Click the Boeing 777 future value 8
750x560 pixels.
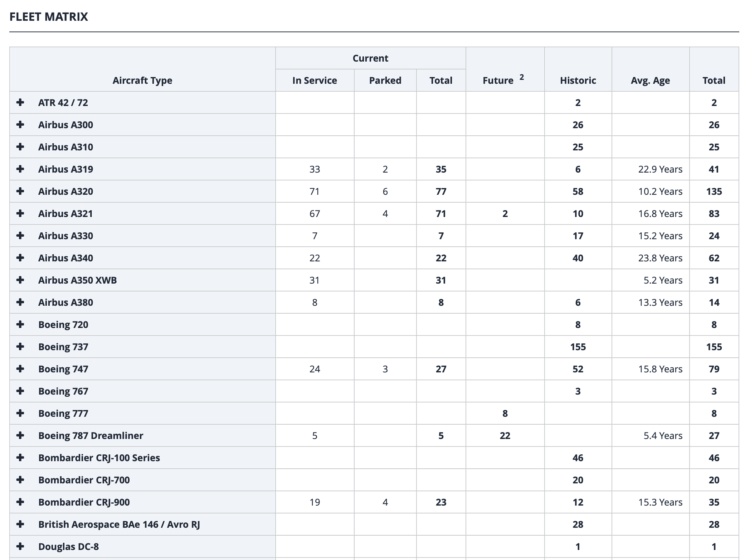tap(505, 413)
